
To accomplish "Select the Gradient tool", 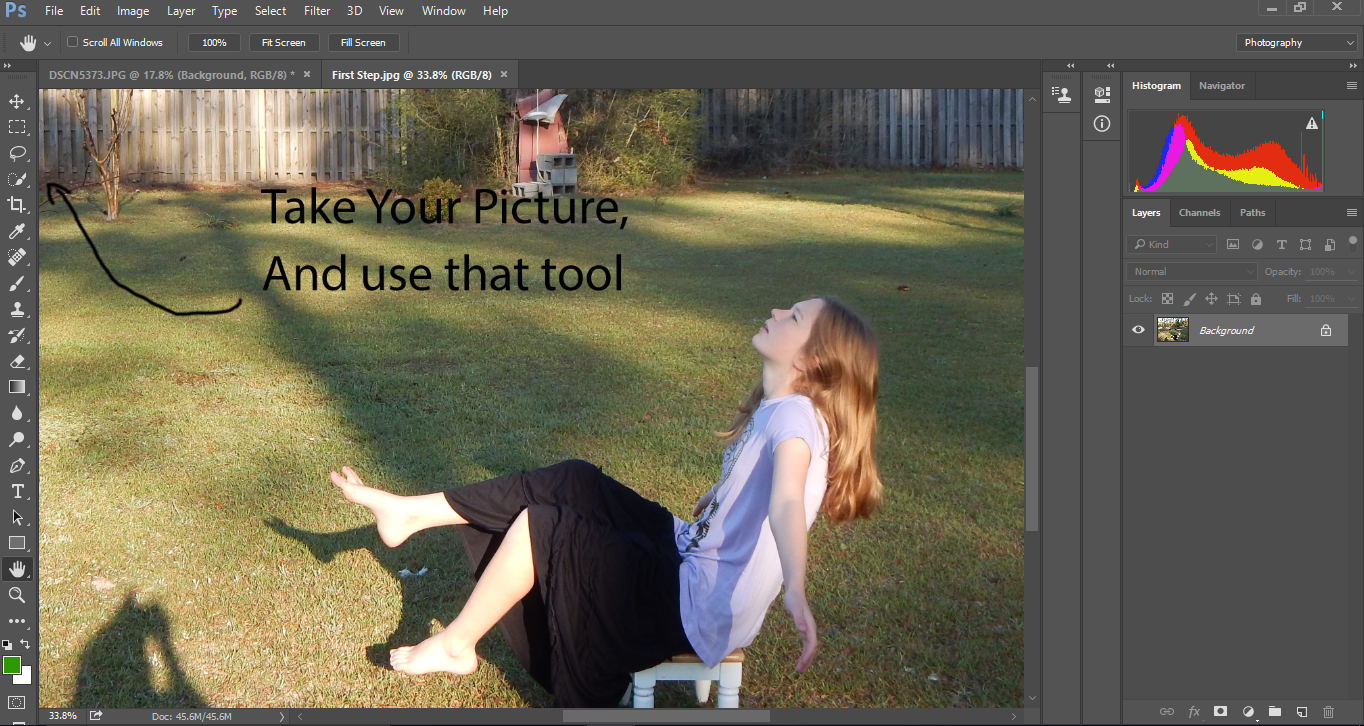I will [x=17, y=387].
